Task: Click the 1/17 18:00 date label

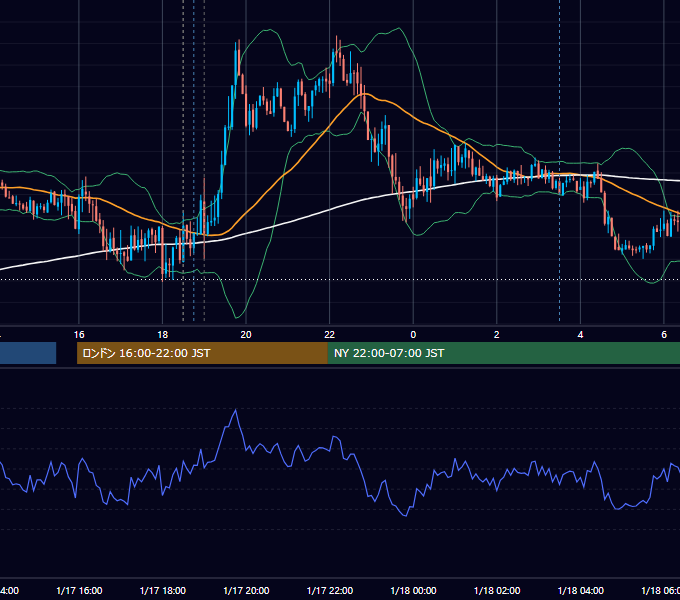Action: pyautogui.click(x=163, y=590)
